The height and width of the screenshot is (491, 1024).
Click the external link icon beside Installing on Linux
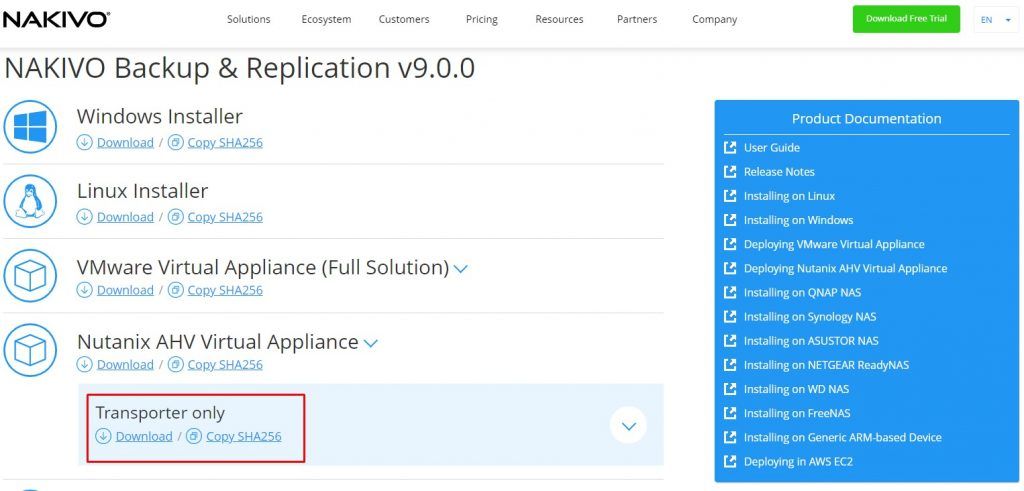tap(730, 196)
